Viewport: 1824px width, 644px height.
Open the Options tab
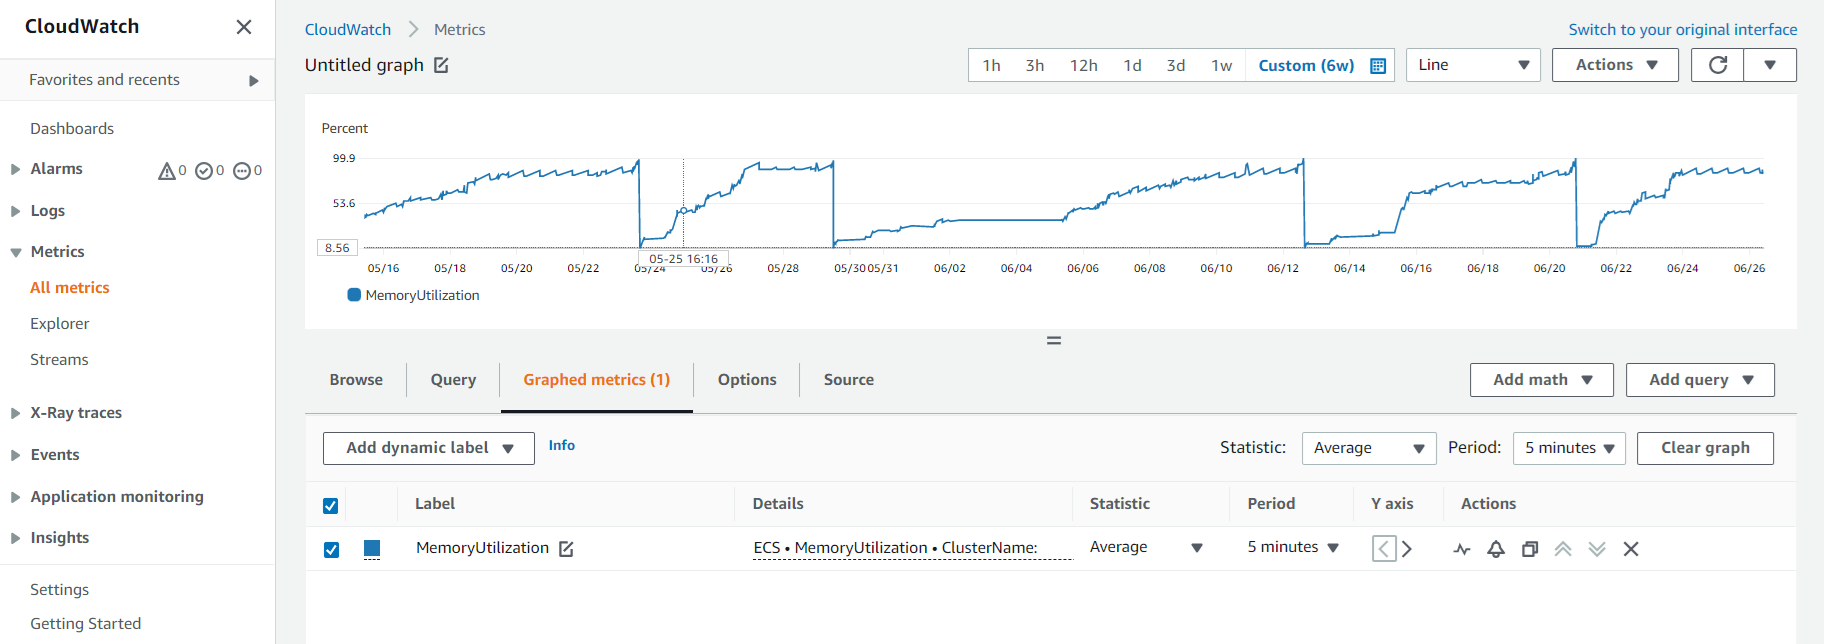[747, 380]
